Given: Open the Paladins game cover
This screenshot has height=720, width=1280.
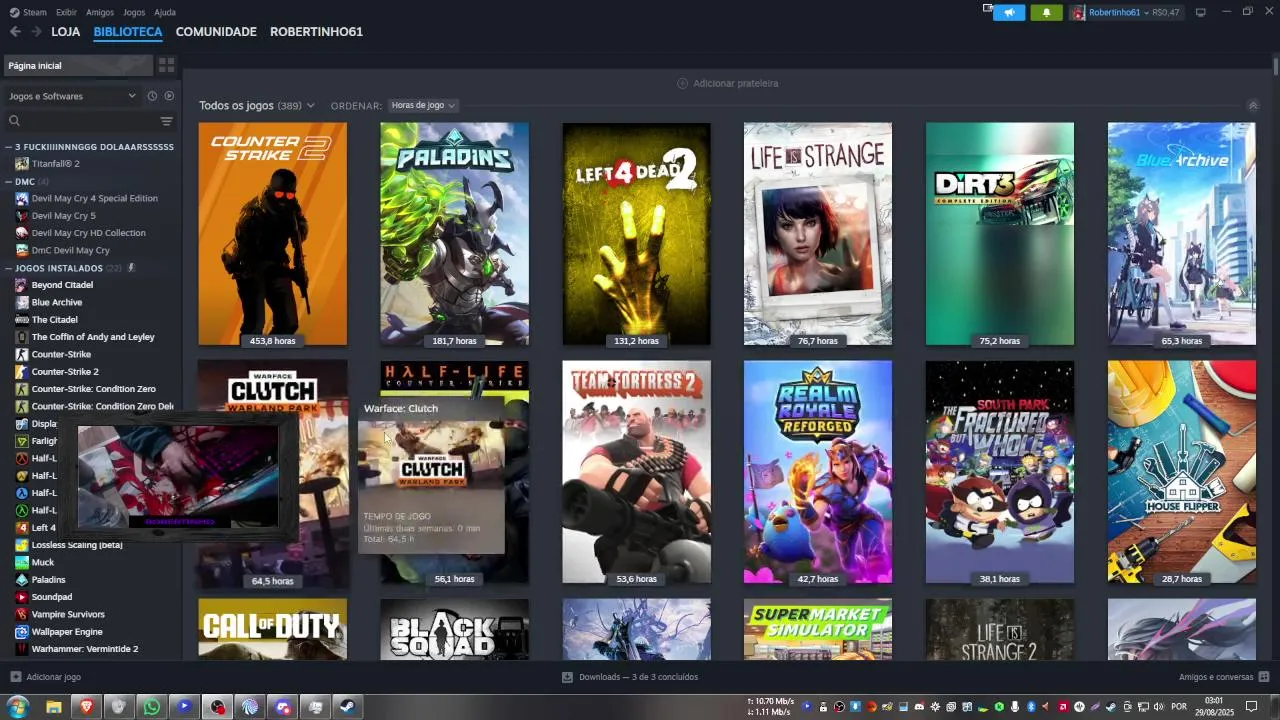Looking at the screenshot, I should (455, 234).
